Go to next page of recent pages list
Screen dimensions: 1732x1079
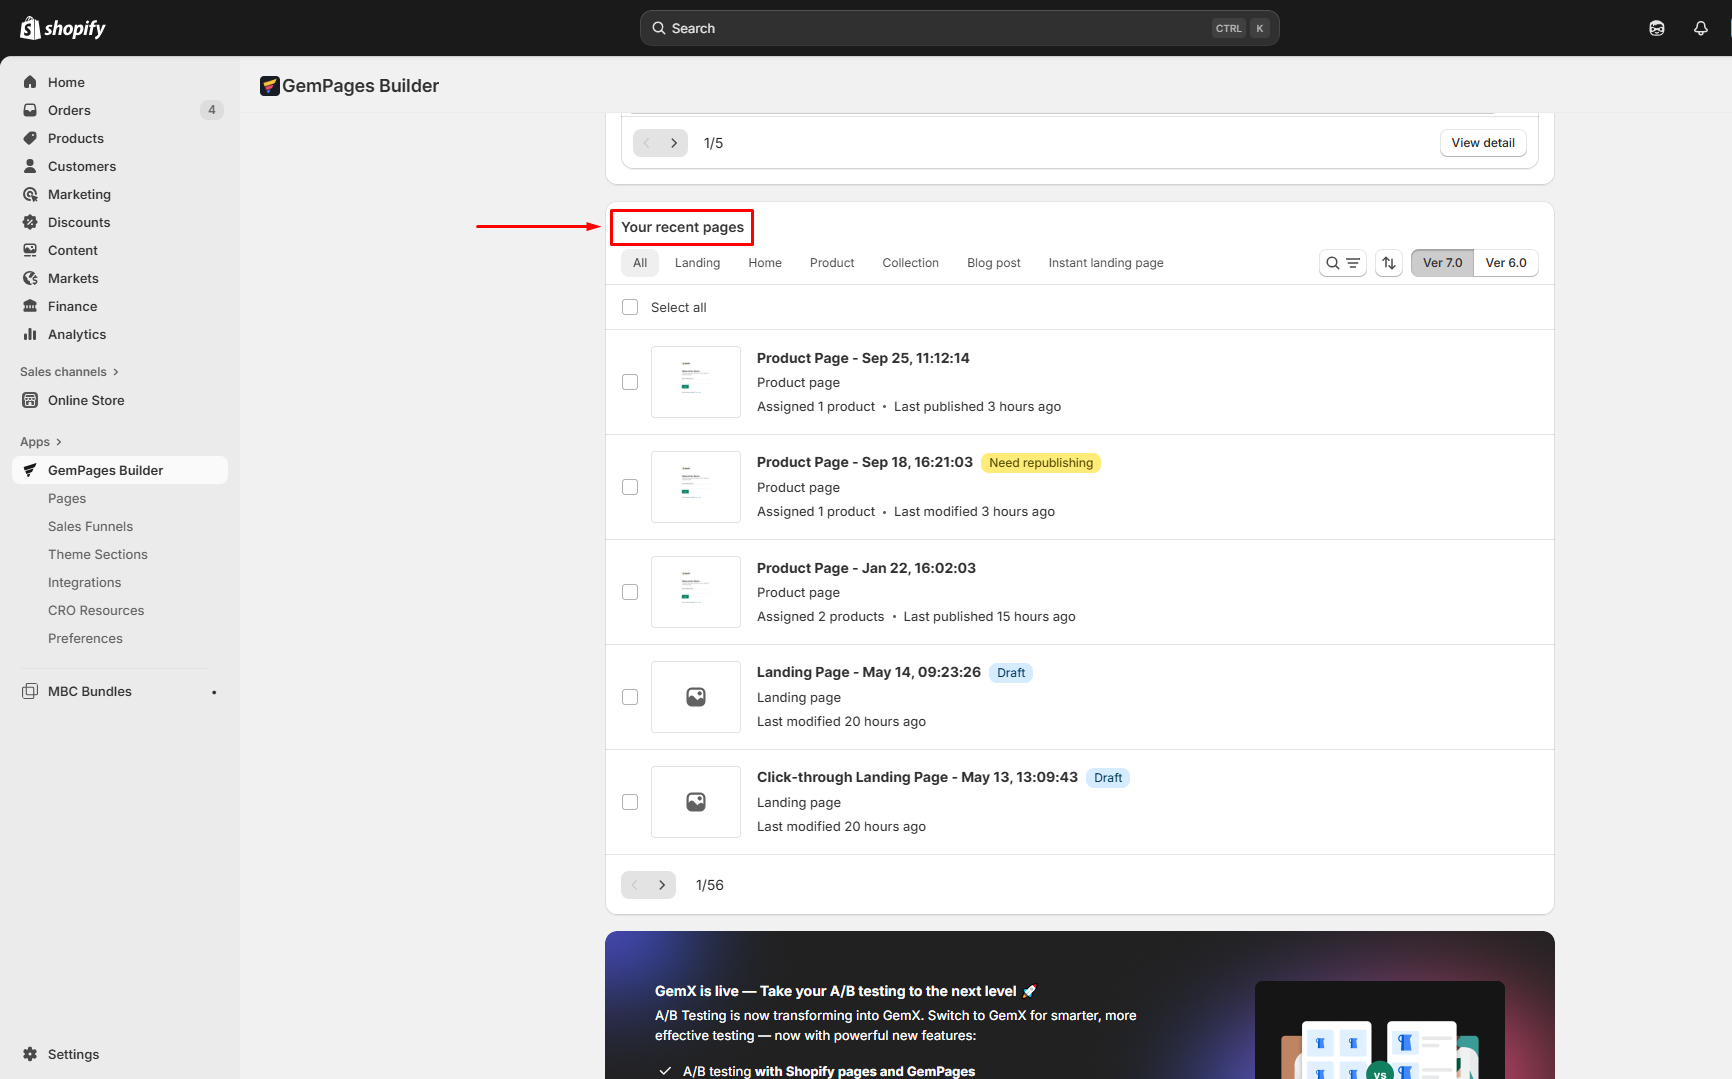(x=662, y=885)
